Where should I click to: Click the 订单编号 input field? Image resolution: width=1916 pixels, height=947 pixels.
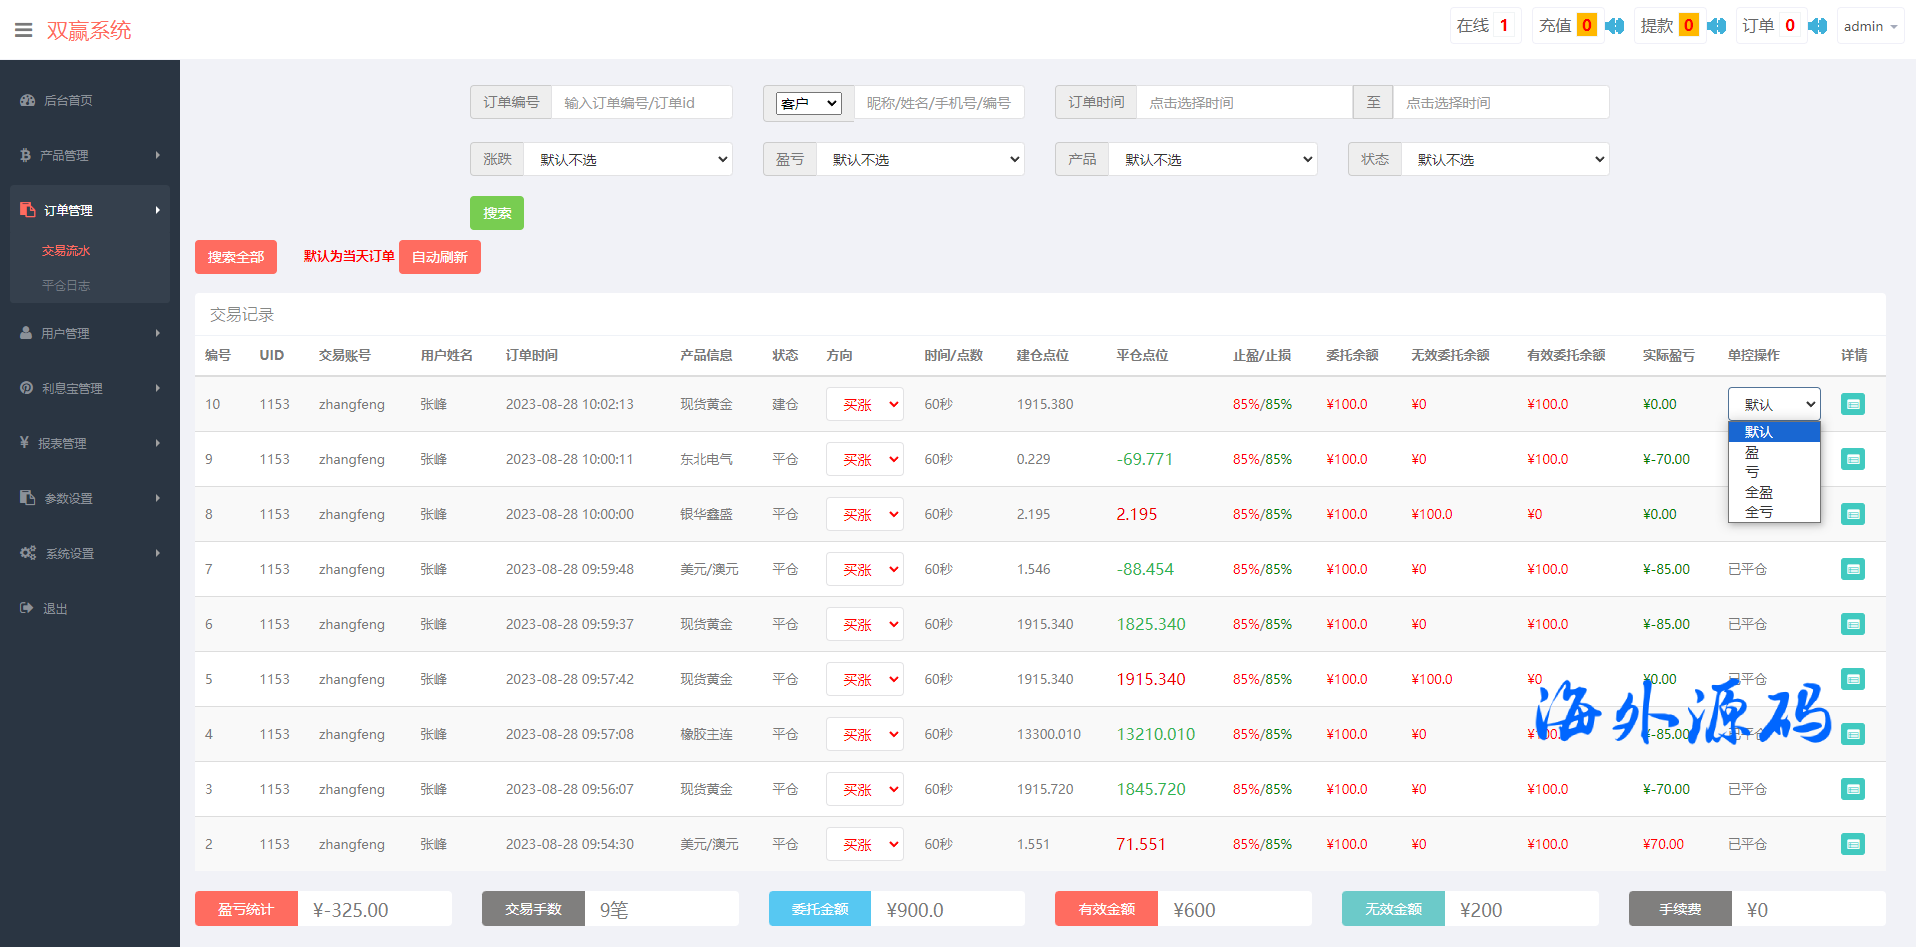(x=641, y=103)
